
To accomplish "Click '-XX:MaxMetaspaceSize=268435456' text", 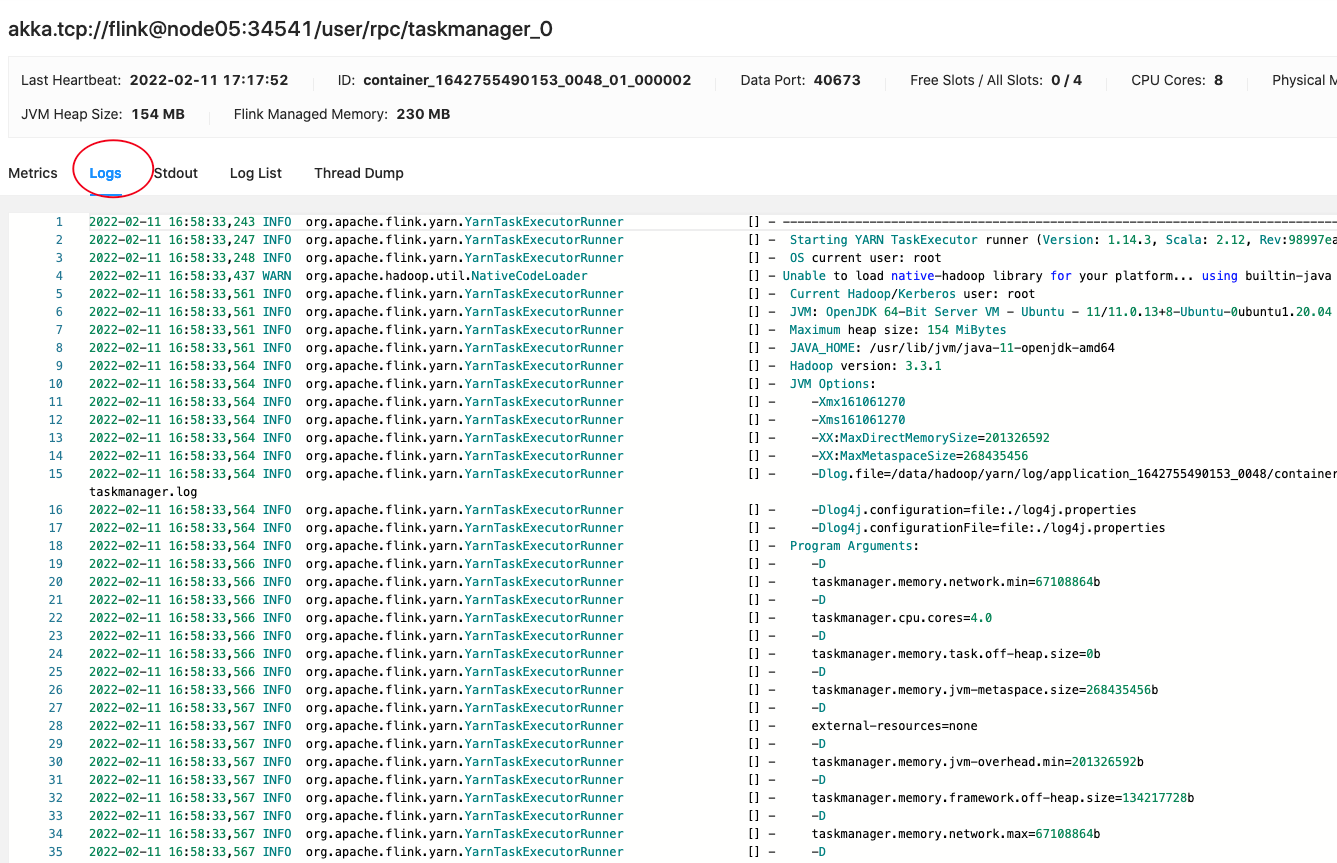I will coord(919,456).
